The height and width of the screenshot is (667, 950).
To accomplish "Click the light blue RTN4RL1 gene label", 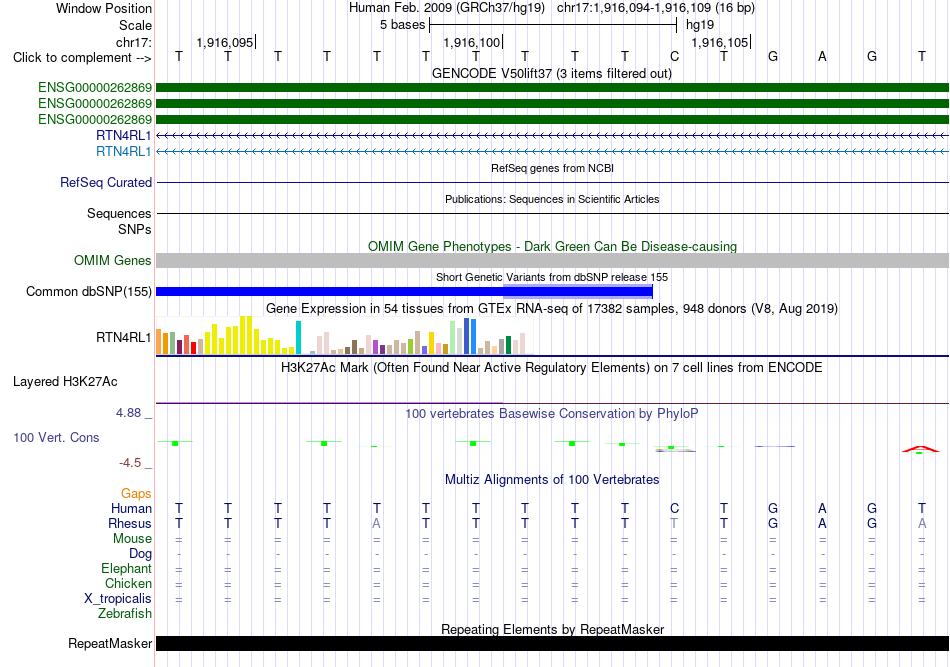I will coord(124,151).
